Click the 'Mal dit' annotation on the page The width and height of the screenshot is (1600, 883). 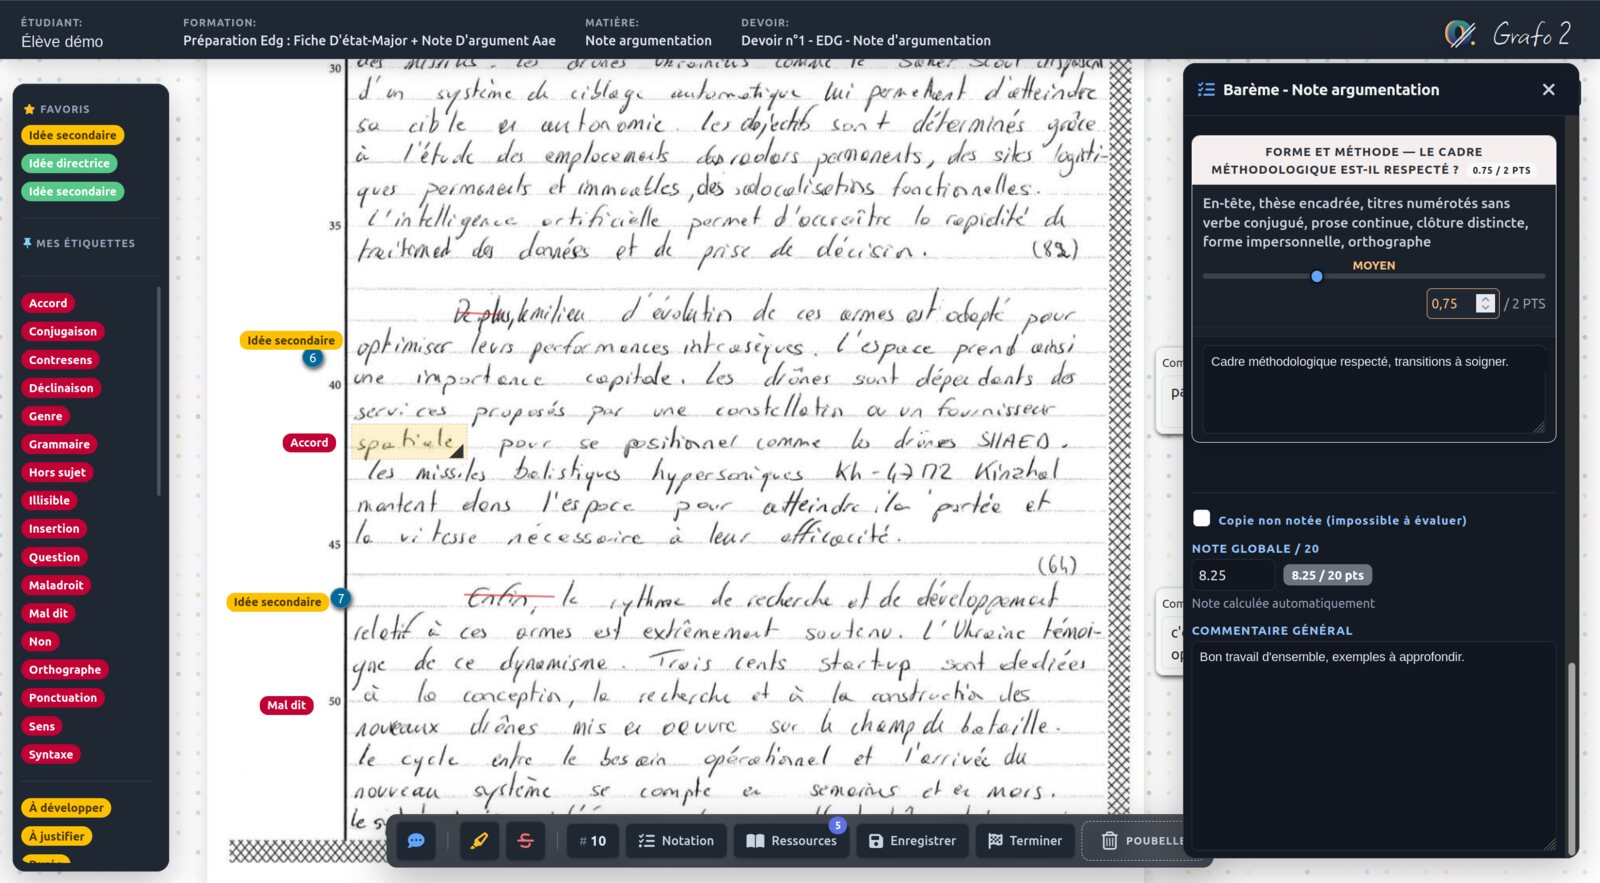[x=286, y=705]
